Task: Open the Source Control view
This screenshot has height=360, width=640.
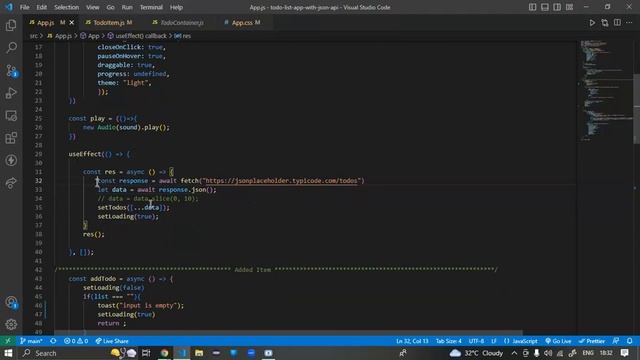Action: tap(11, 71)
